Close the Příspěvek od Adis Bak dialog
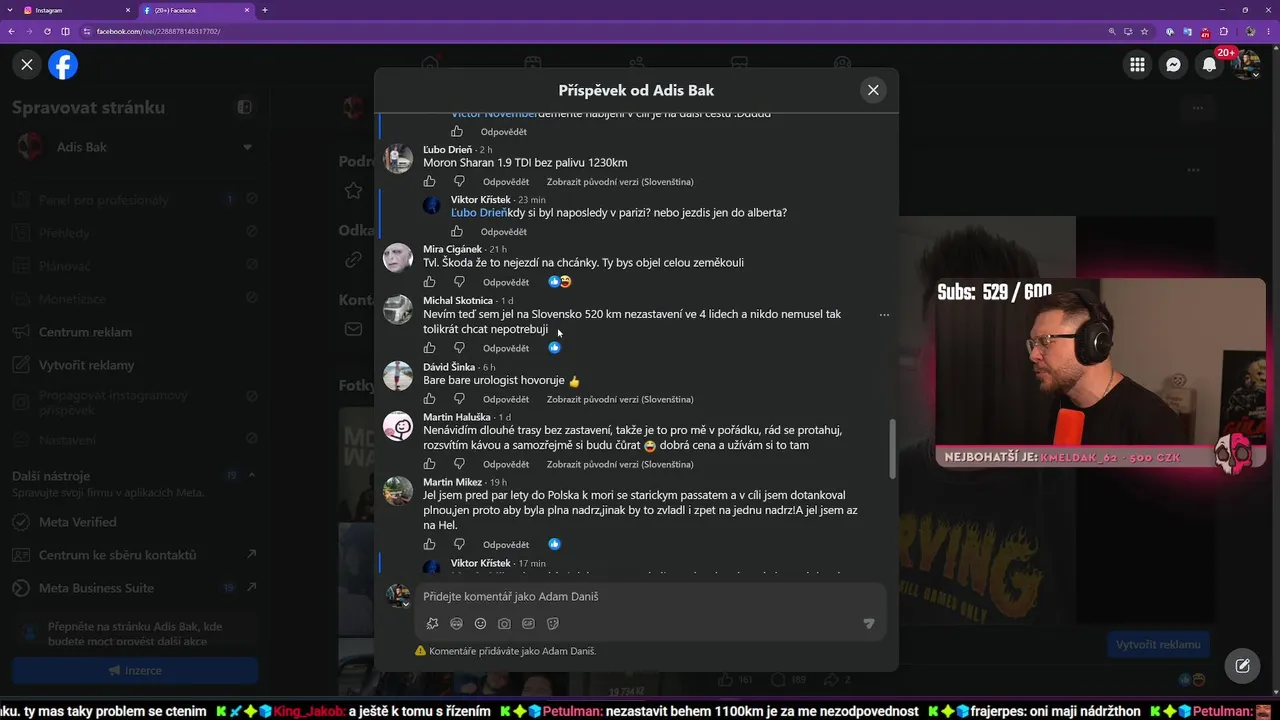 coord(873,90)
